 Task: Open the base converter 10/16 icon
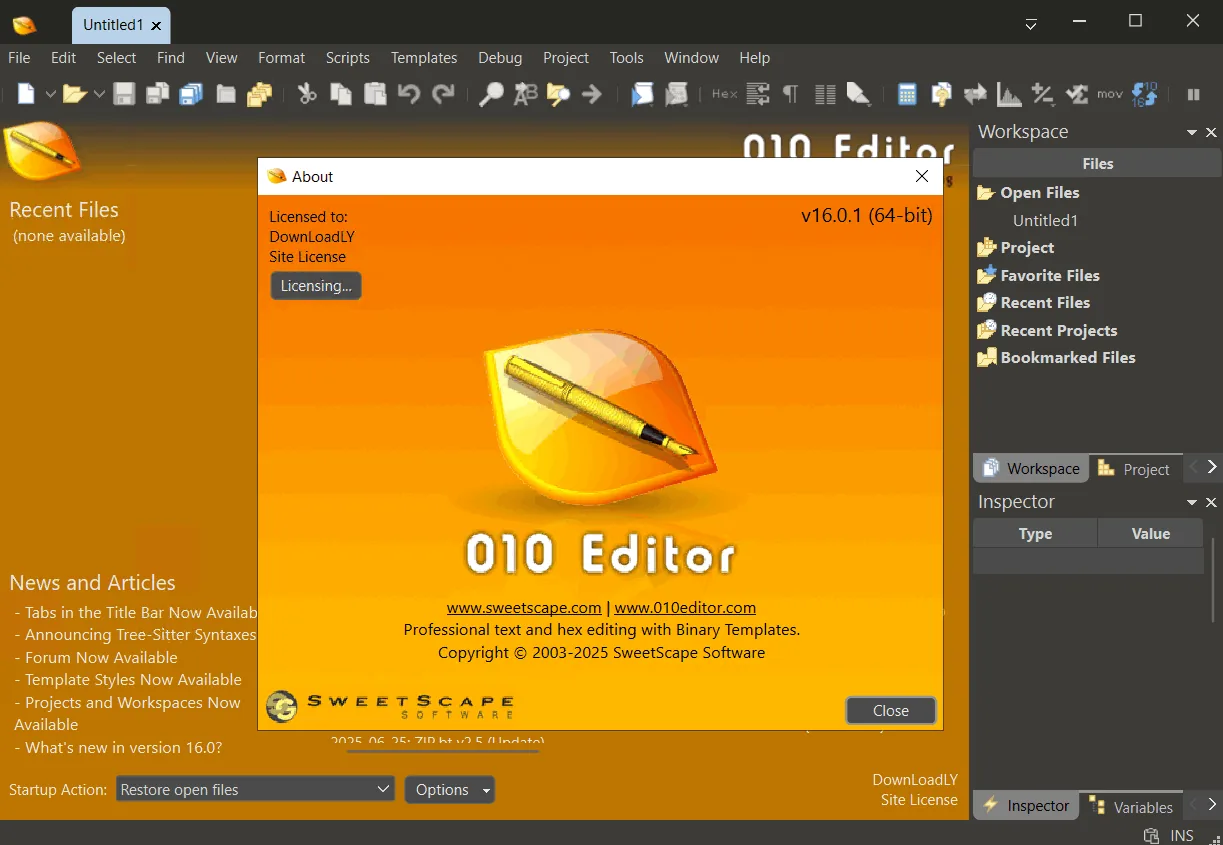pyautogui.click(x=1145, y=94)
